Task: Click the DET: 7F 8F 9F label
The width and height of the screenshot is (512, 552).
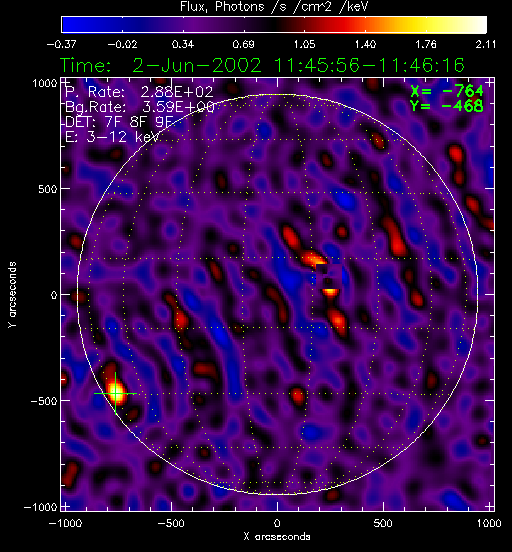Action: tap(120, 122)
